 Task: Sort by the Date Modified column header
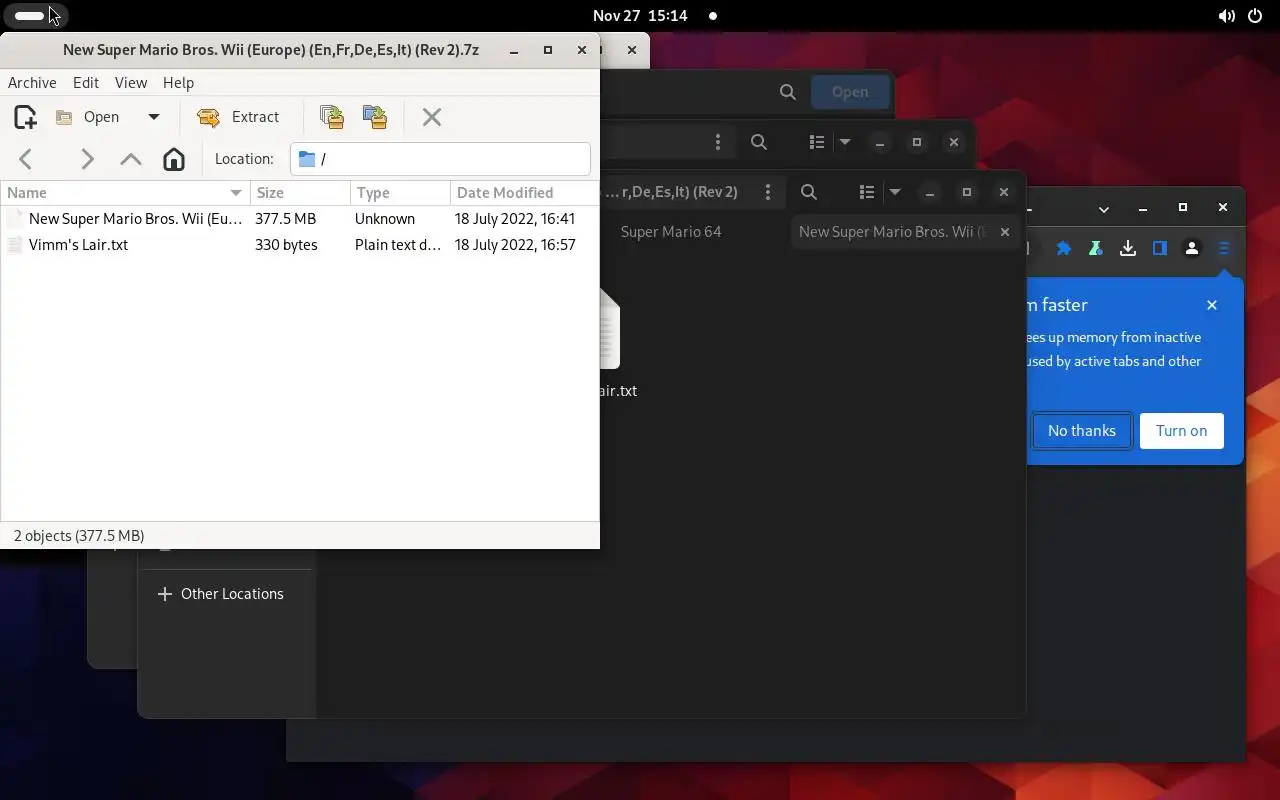click(524, 193)
